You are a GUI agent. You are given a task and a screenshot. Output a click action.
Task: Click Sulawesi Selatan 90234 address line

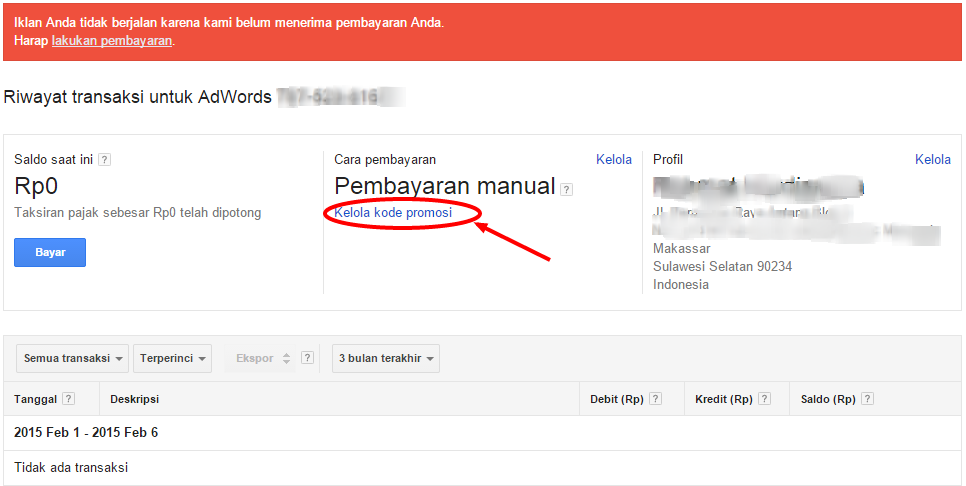point(722,267)
